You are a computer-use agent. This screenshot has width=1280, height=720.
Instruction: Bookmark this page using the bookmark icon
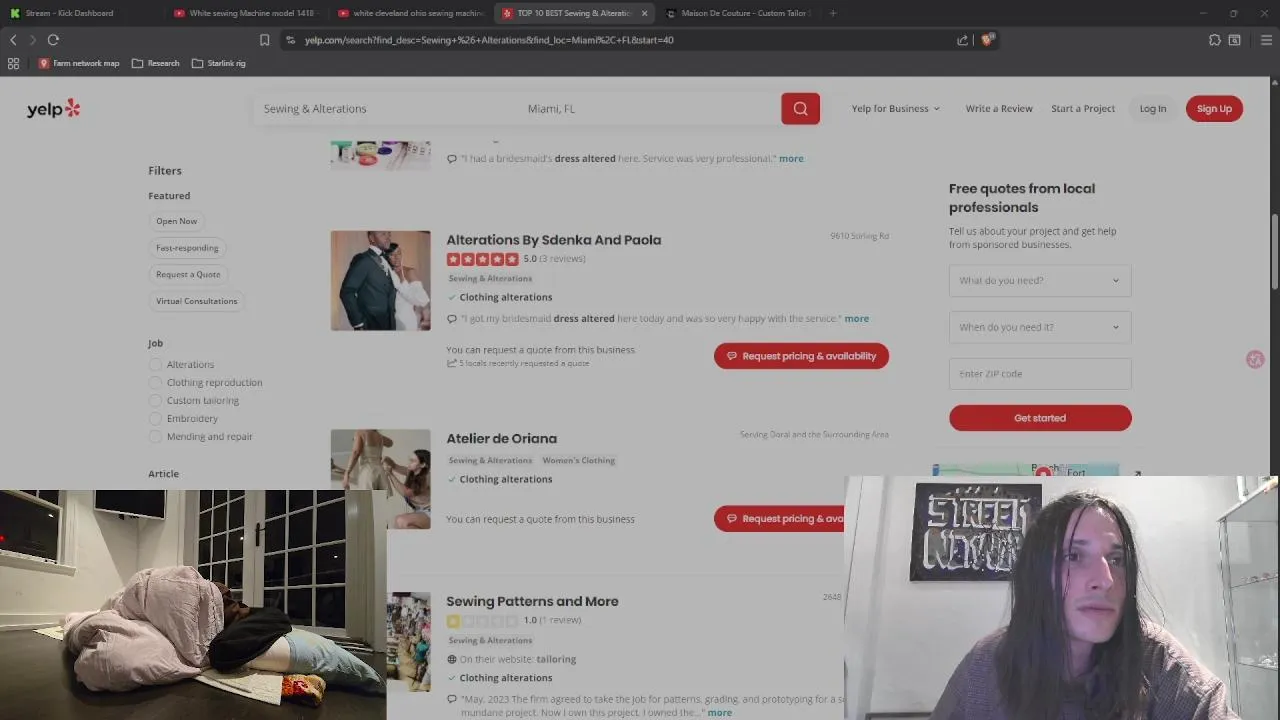click(x=264, y=40)
